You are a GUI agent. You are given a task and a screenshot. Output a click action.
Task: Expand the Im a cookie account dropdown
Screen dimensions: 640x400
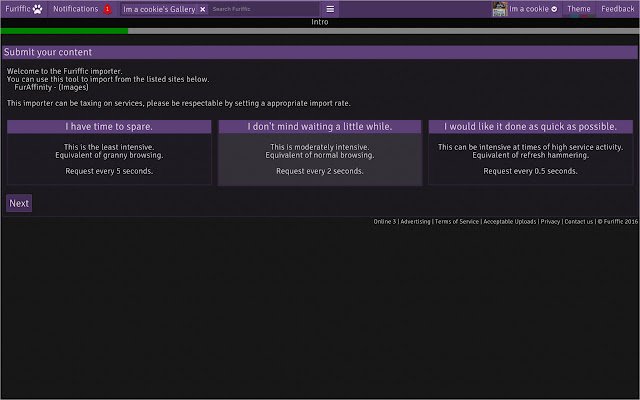click(x=554, y=9)
